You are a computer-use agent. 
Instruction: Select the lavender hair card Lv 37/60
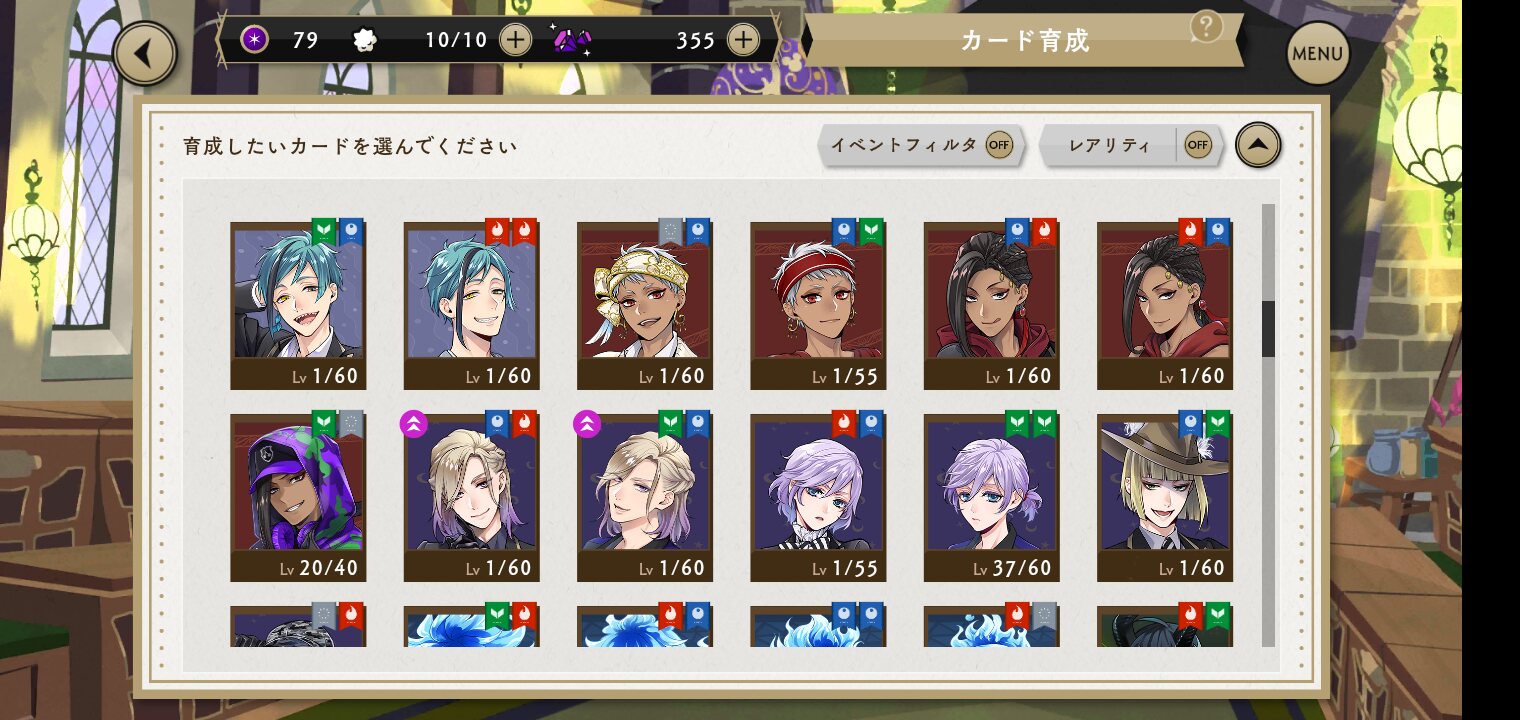[992, 498]
